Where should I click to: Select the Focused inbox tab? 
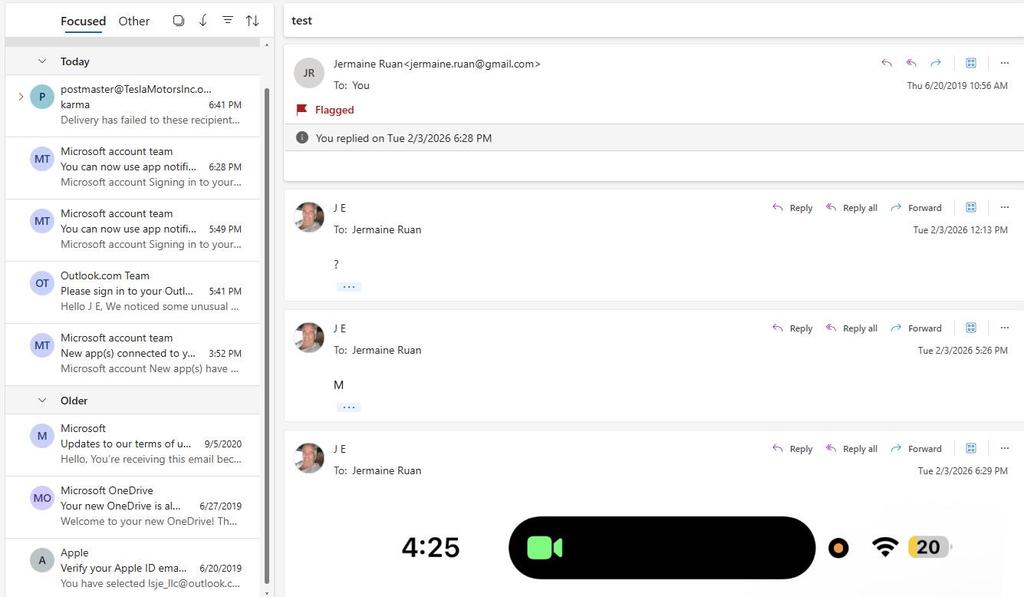coord(83,21)
